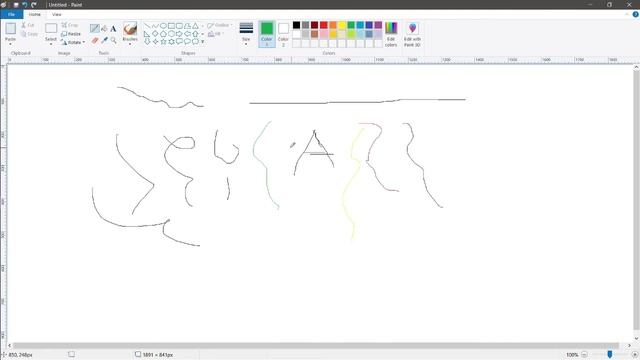Viewport: 640px width, 360px height.
Task: Choose the Cloud callout shape
Action: (x=196, y=41)
